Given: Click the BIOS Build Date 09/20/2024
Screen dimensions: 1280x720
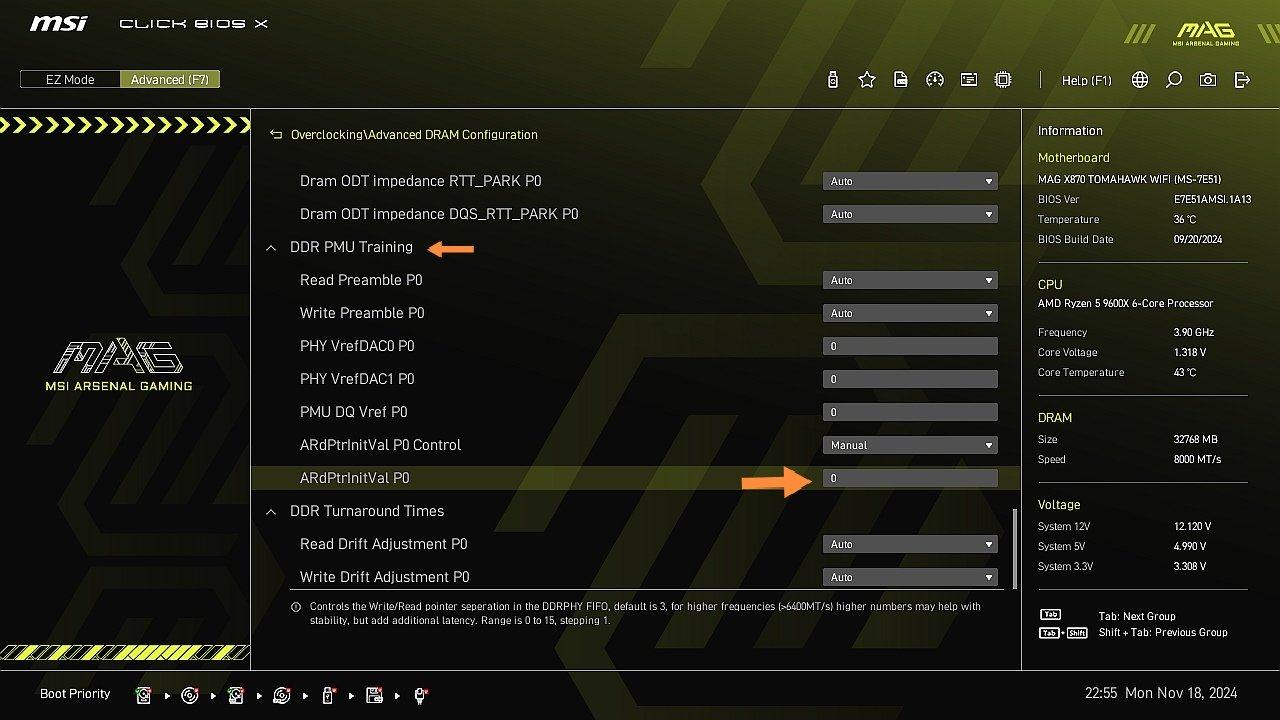Looking at the screenshot, I should 1198,239.
